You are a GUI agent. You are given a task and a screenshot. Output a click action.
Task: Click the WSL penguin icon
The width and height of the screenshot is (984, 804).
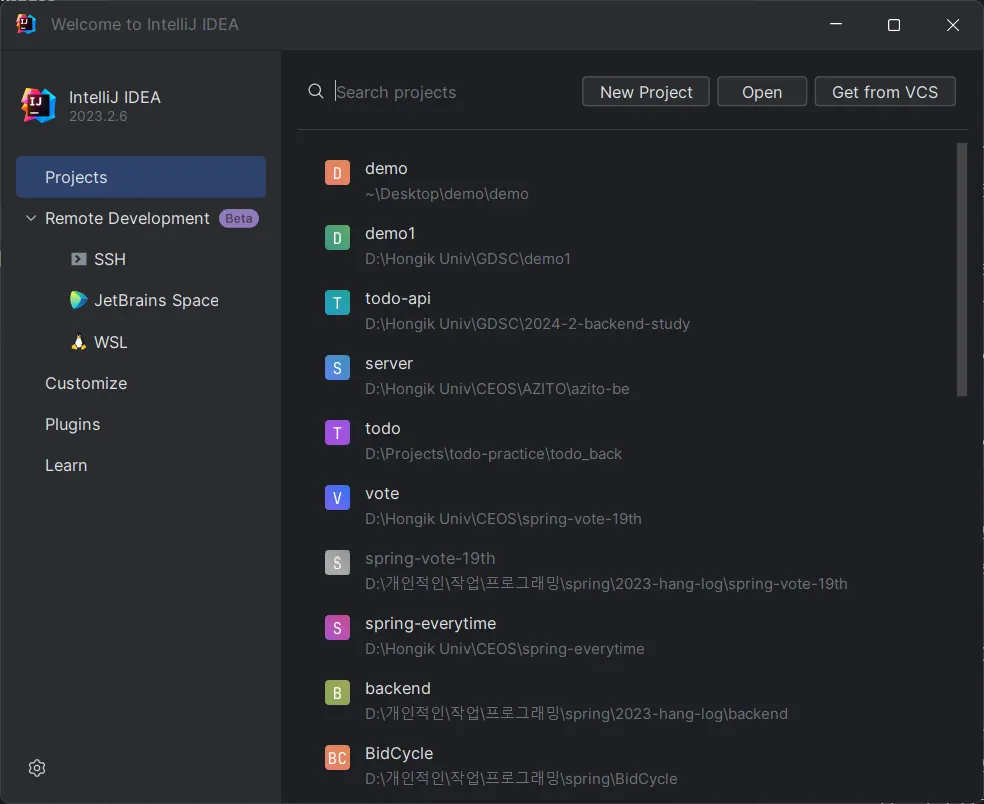[x=78, y=342]
